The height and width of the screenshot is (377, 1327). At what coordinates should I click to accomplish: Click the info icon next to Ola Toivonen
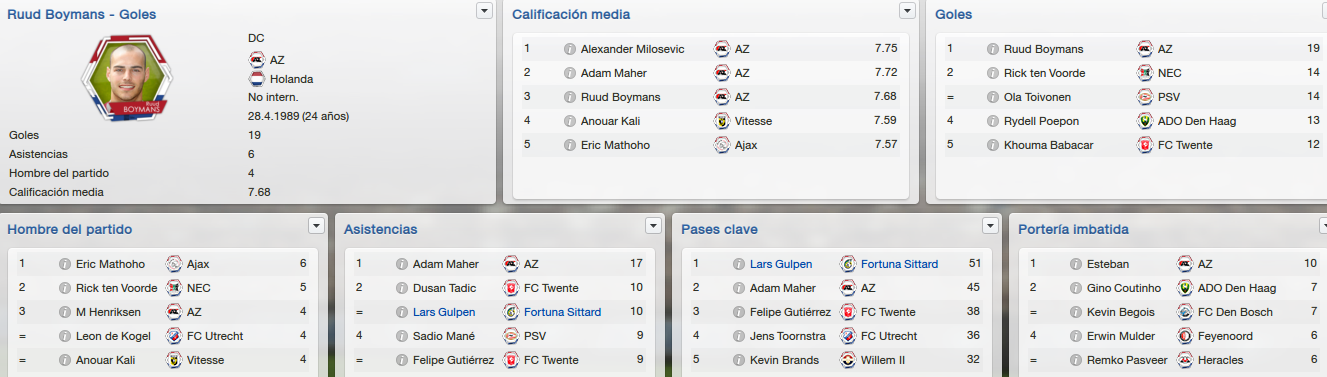click(x=992, y=97)
